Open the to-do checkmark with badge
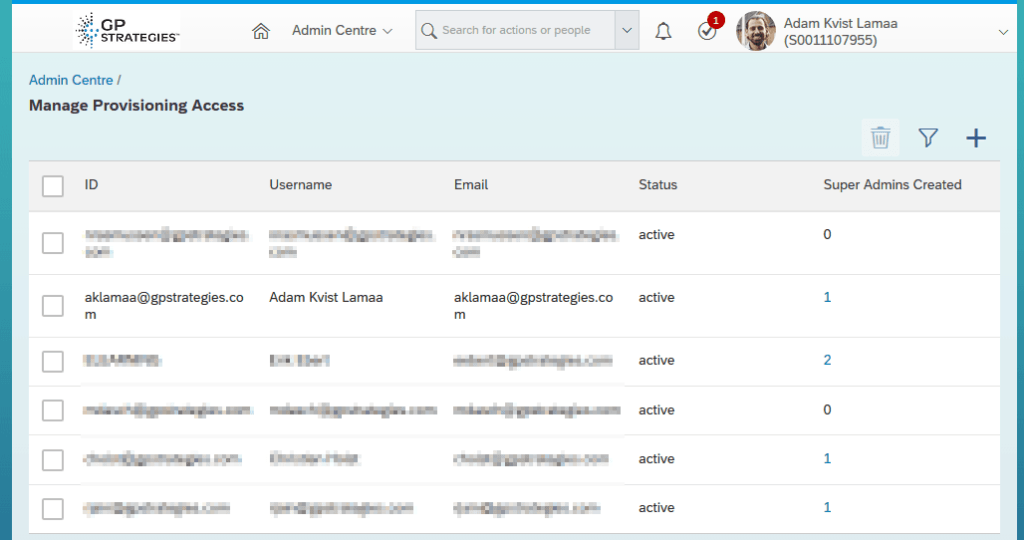This screenshot has width=1024, height=540. [707, 31]
